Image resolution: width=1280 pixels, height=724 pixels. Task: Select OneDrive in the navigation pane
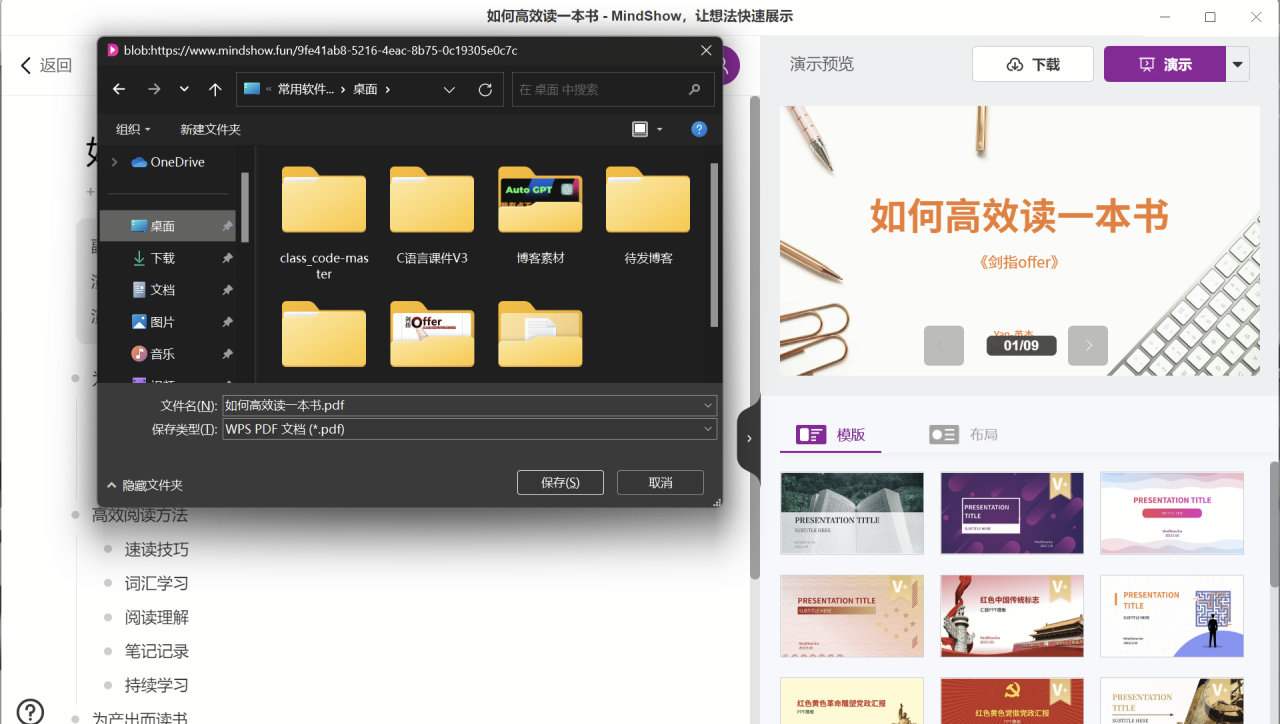pos(168,162)
